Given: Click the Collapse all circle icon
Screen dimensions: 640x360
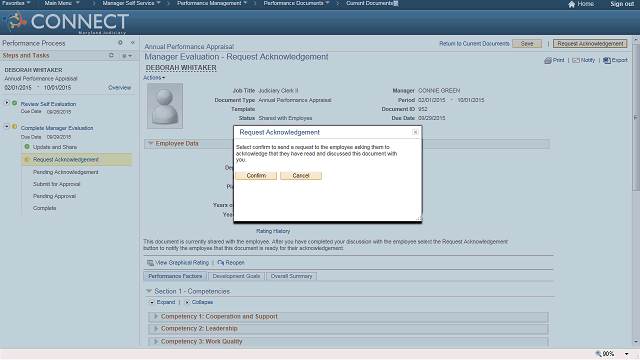Looking at the screenshot, I should click(187, 302).
